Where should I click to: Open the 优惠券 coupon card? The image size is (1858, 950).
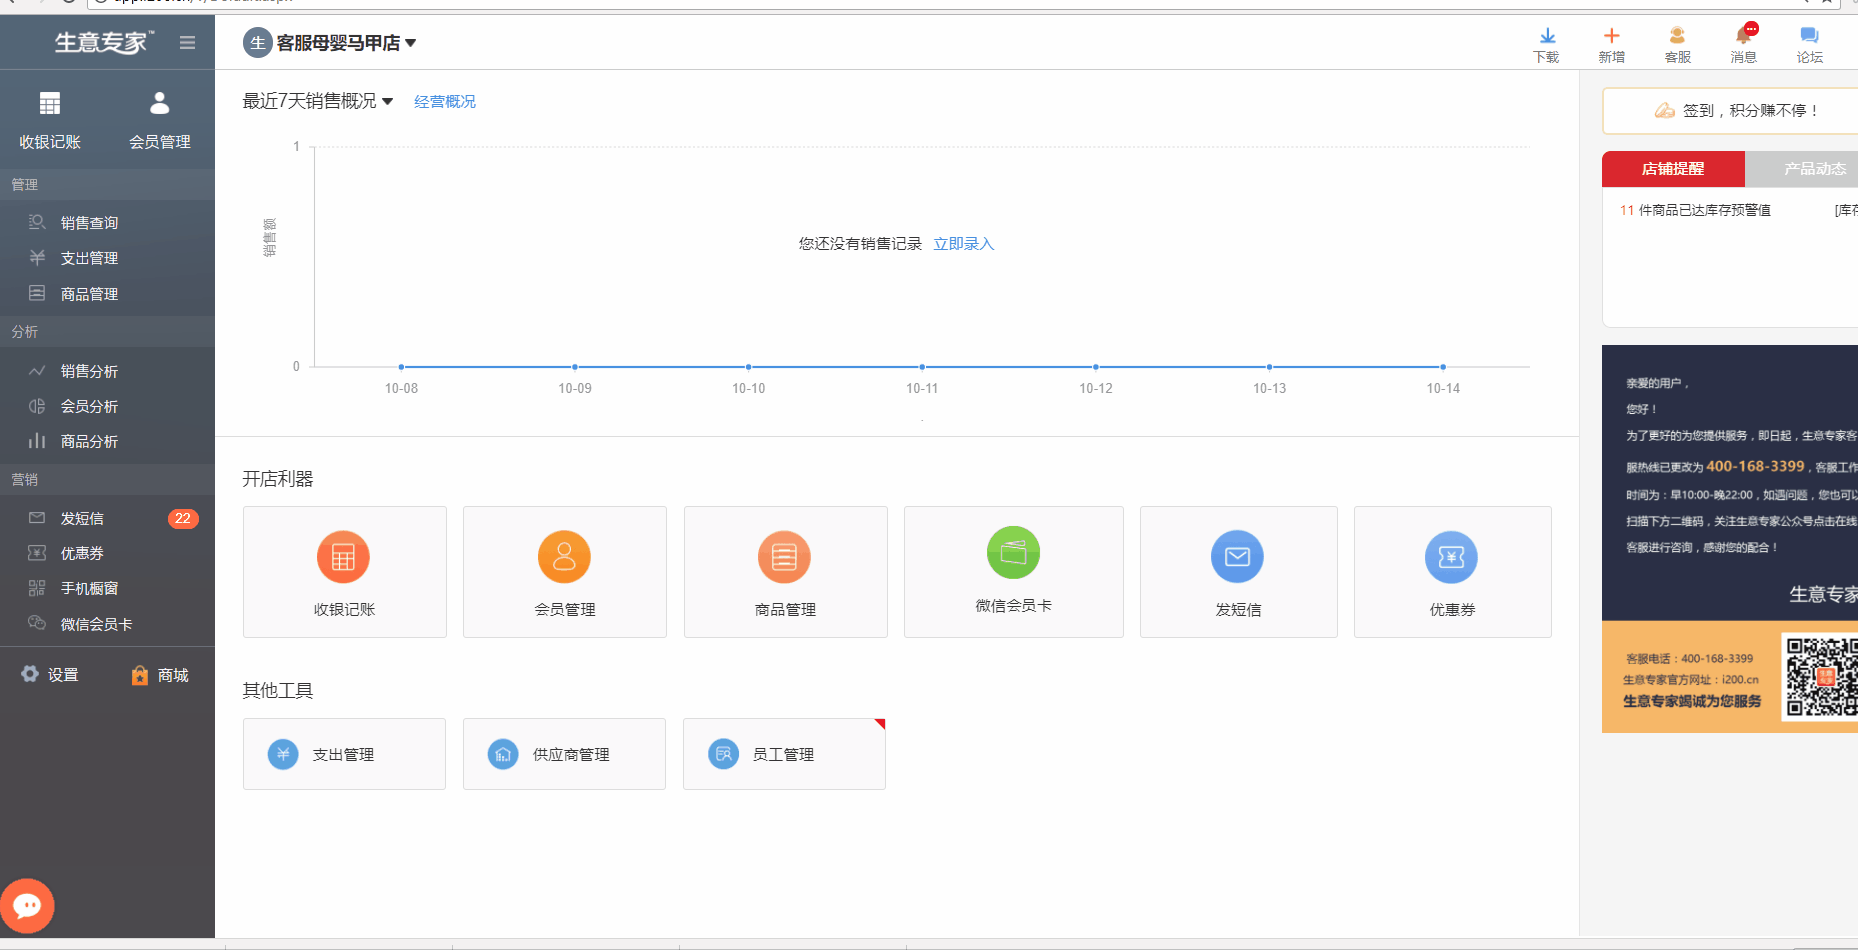pyautogui.click(x=1453, y=572)
